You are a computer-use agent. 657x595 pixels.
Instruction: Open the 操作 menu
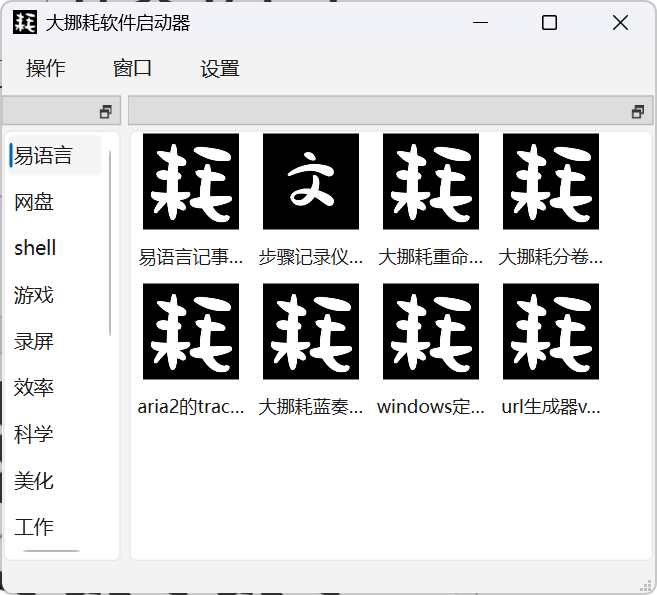pyautogui.click(x=46, y=68)
